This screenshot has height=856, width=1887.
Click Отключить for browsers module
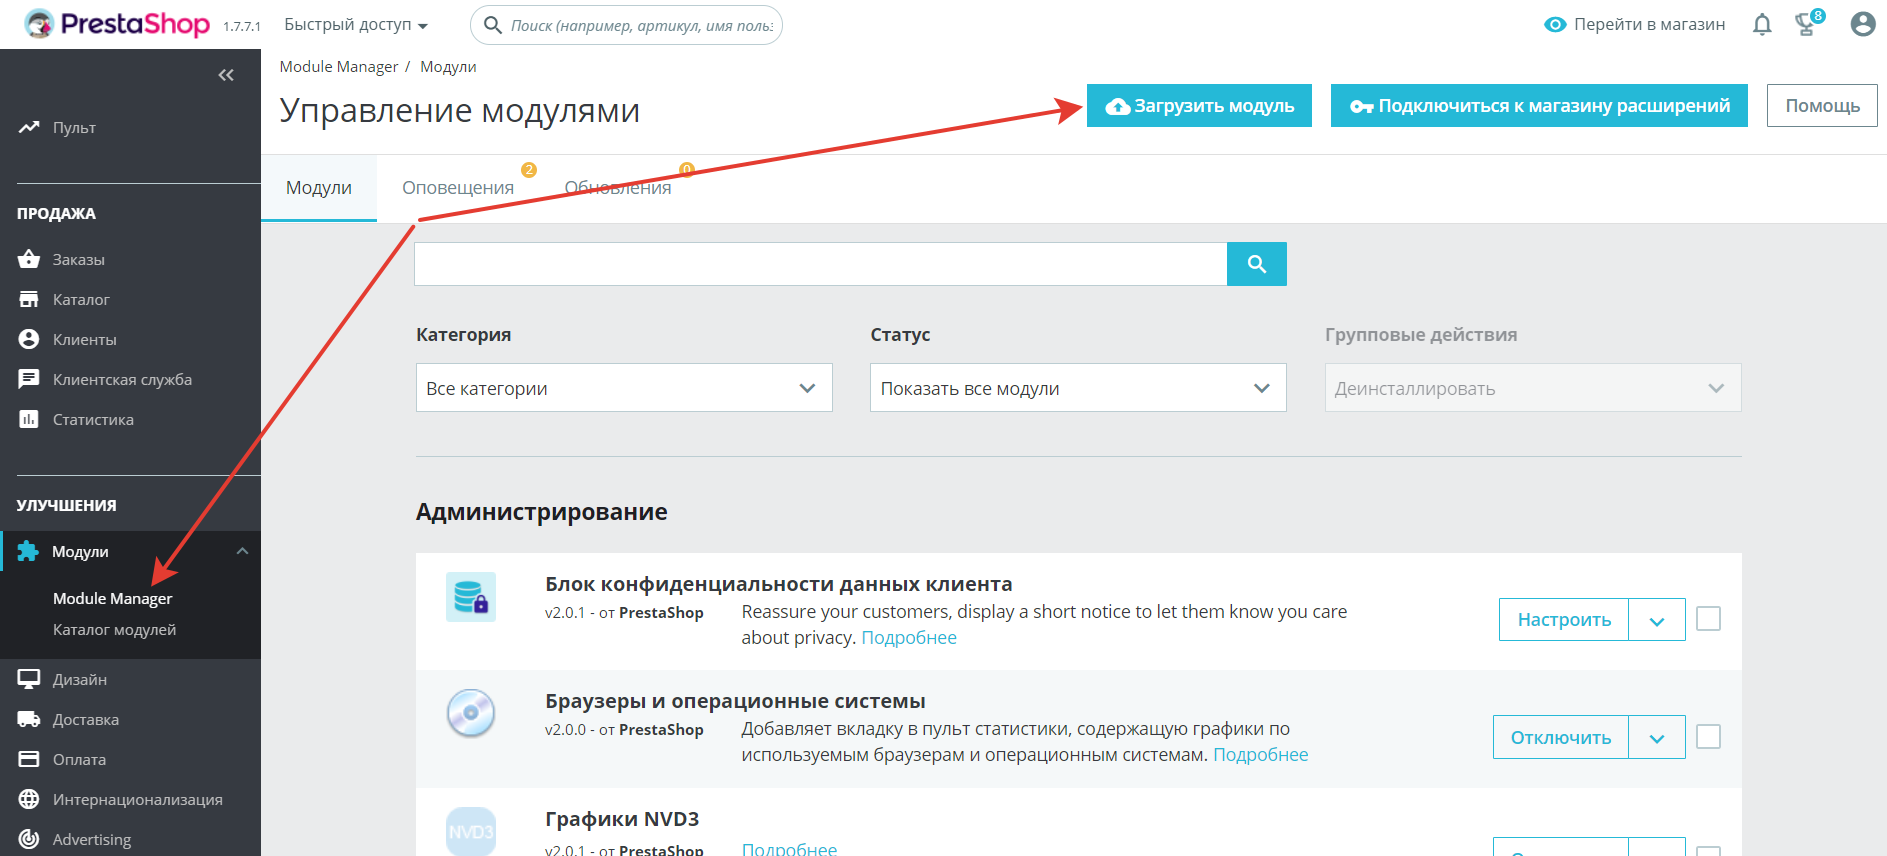coord(1561,738)
